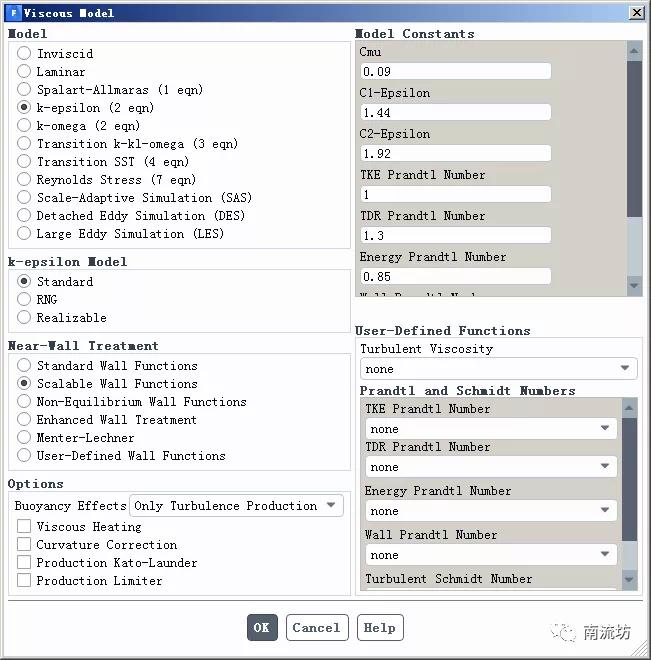Check the Production Limiter box

[24, 580]
